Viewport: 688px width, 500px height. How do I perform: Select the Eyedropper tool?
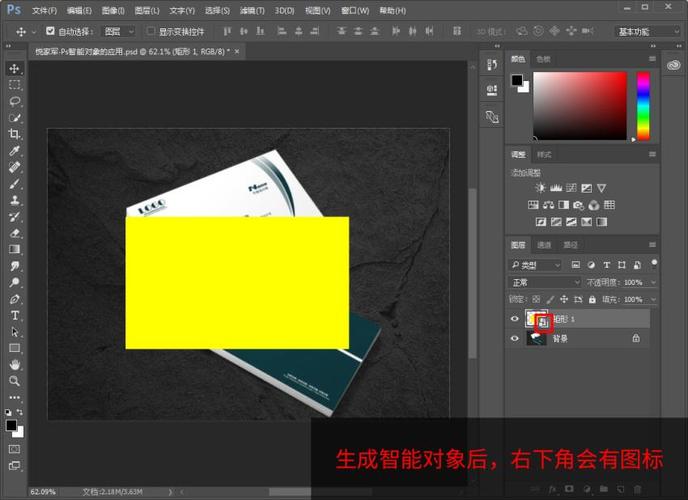(x=14, y=151)
